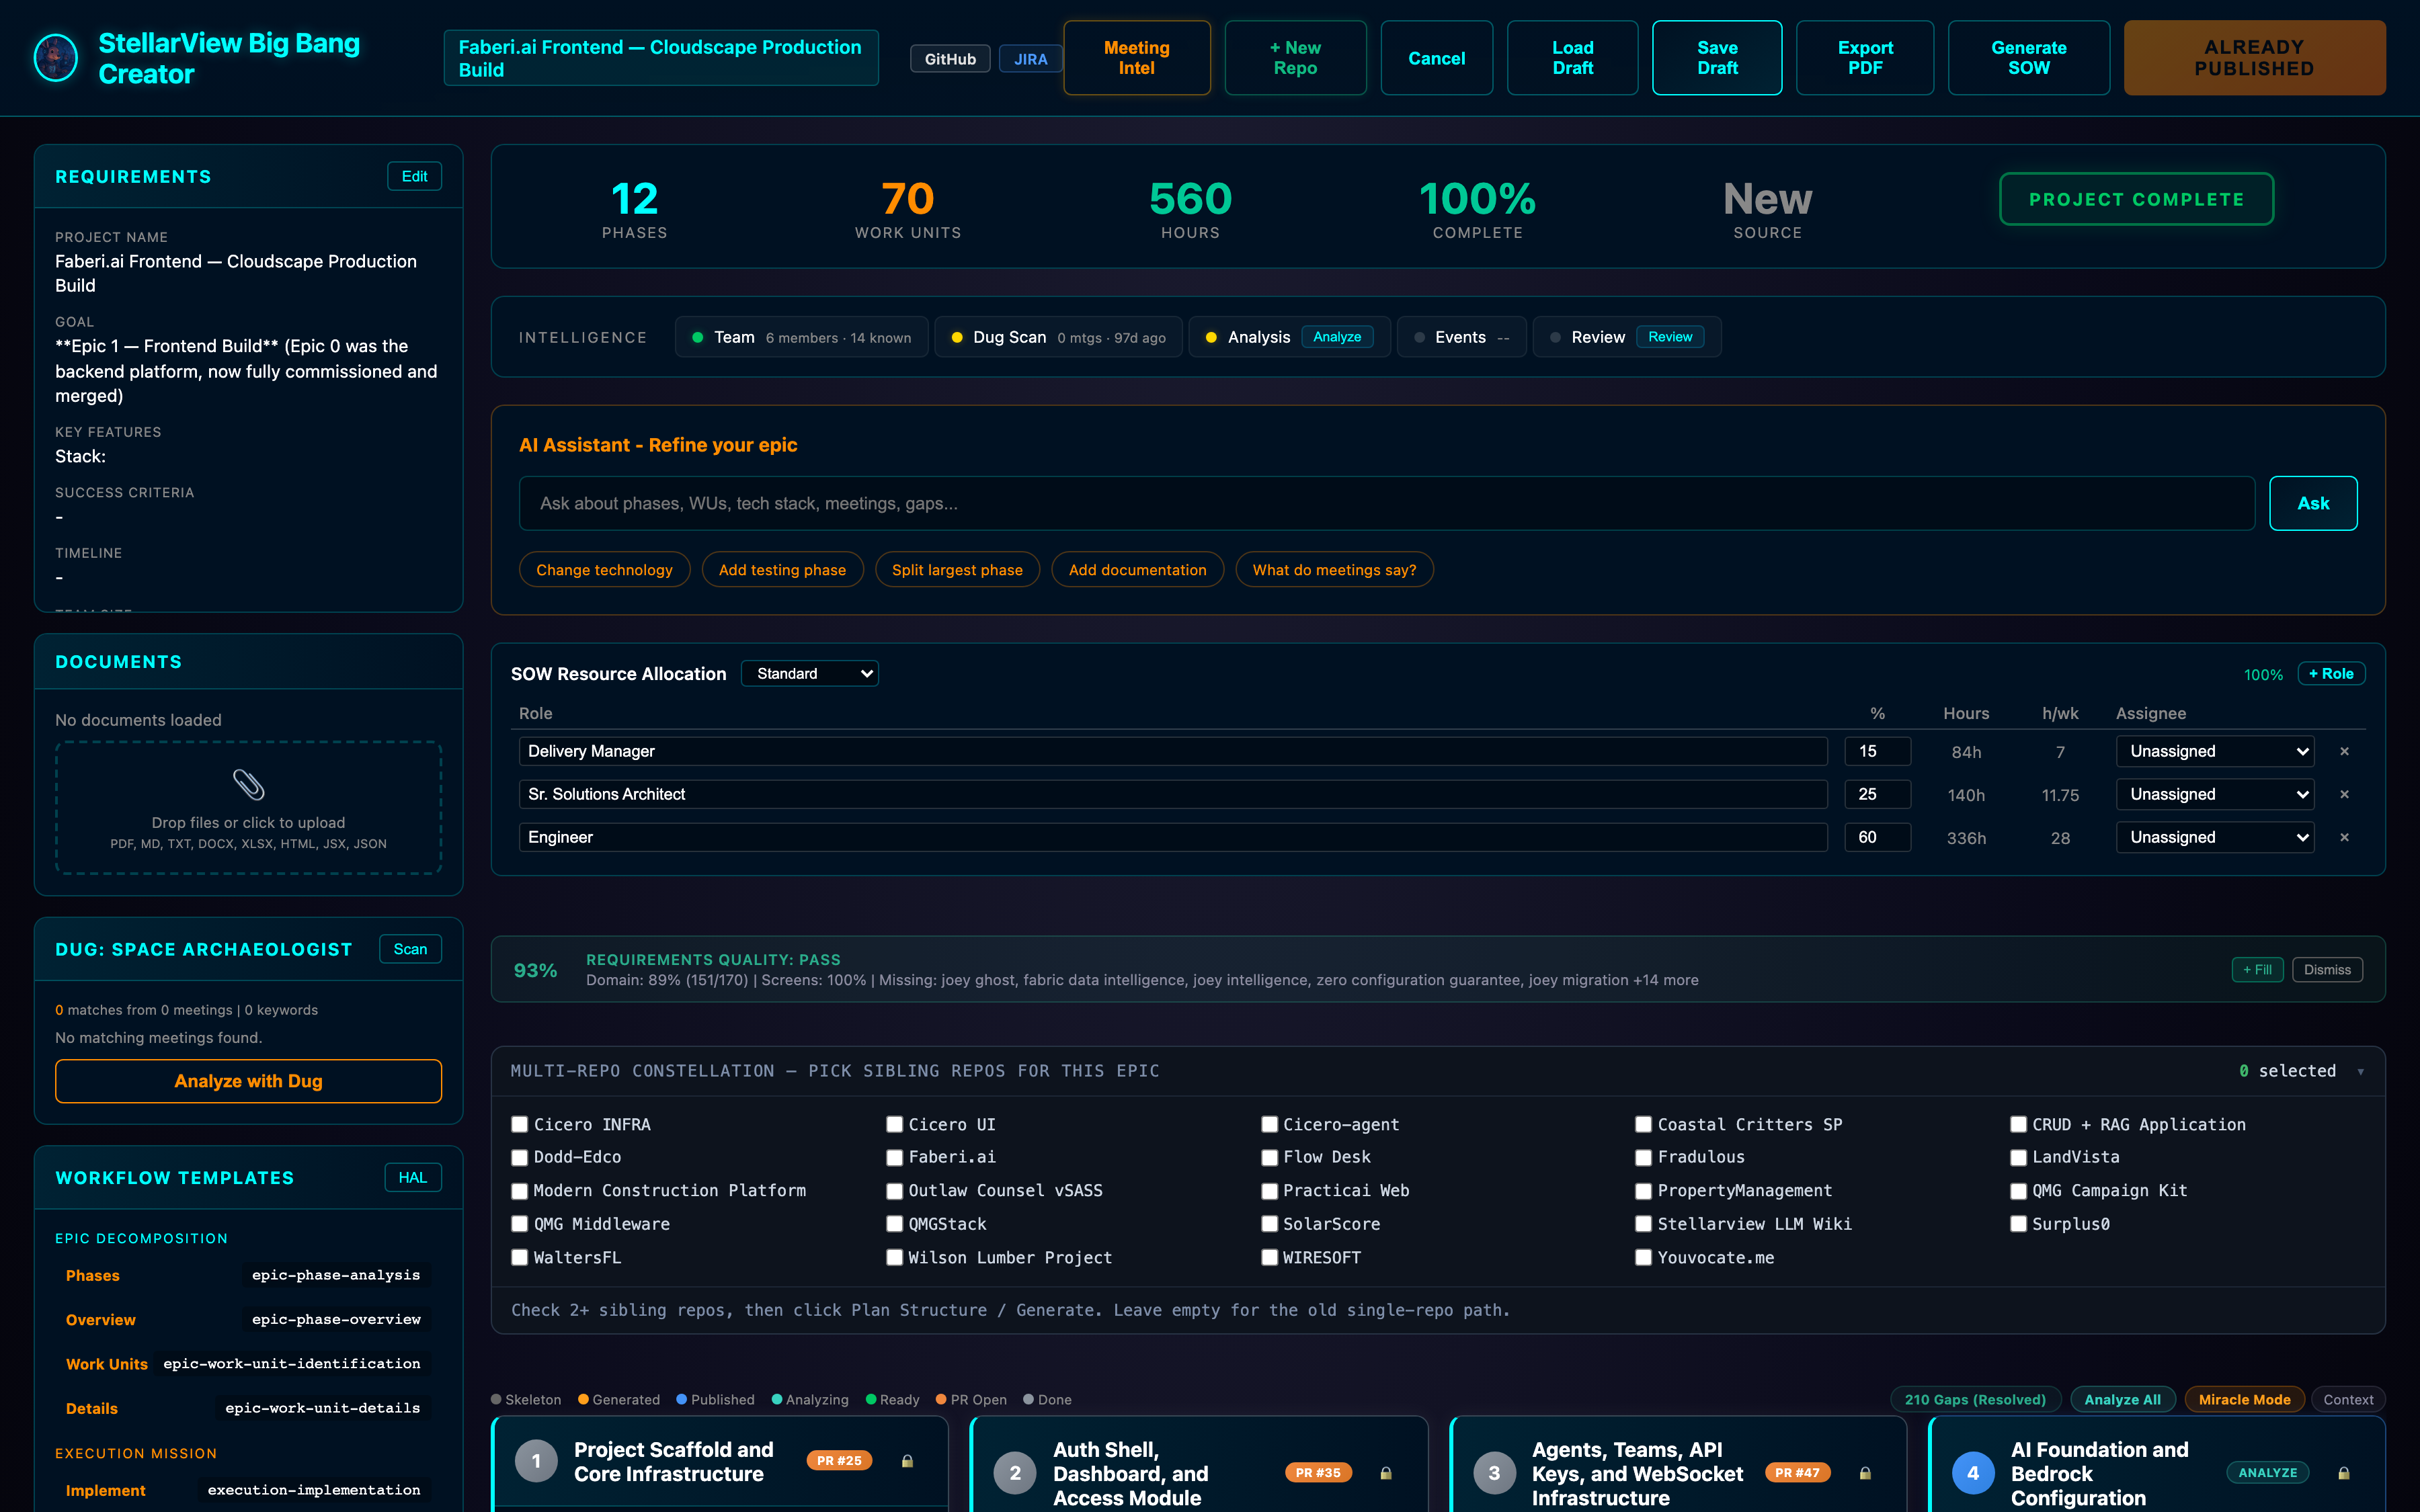
Task: Export the project as PDF
Action: tap(1865, 58)
